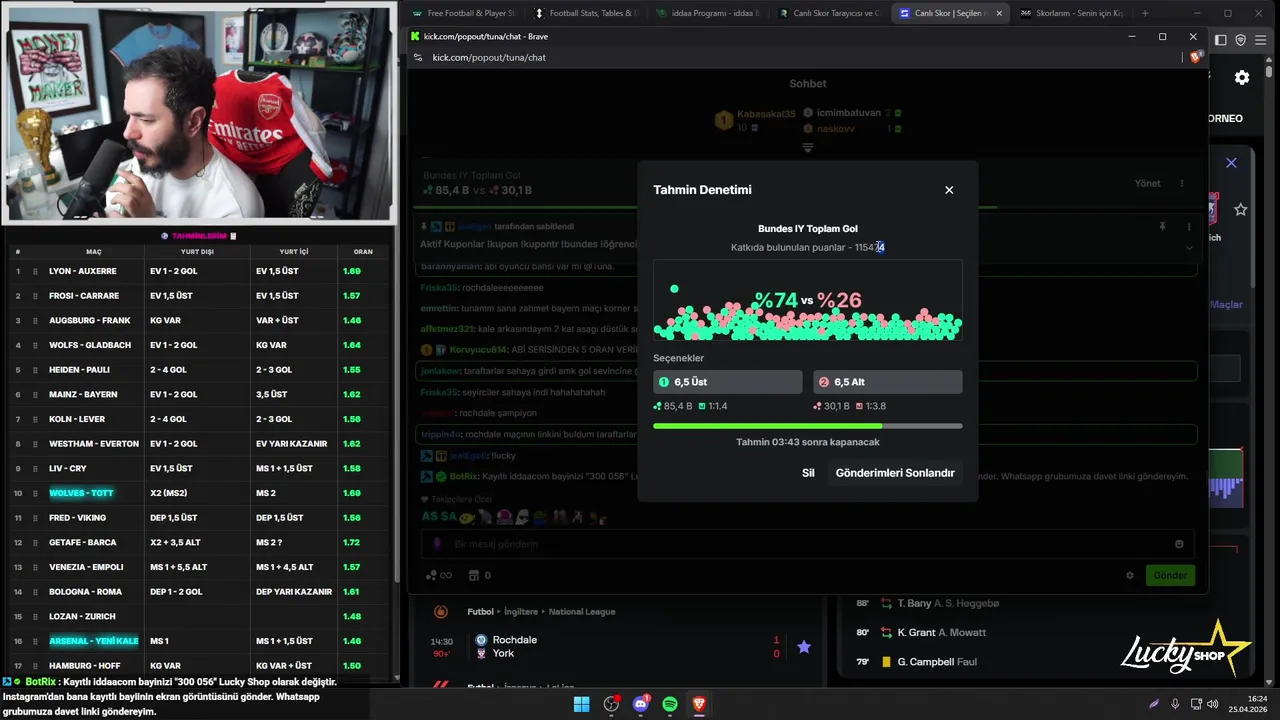Open the emoji picker in message box
The height and width of the screenshot is (720, 1280).
(x=1179, y=544)
